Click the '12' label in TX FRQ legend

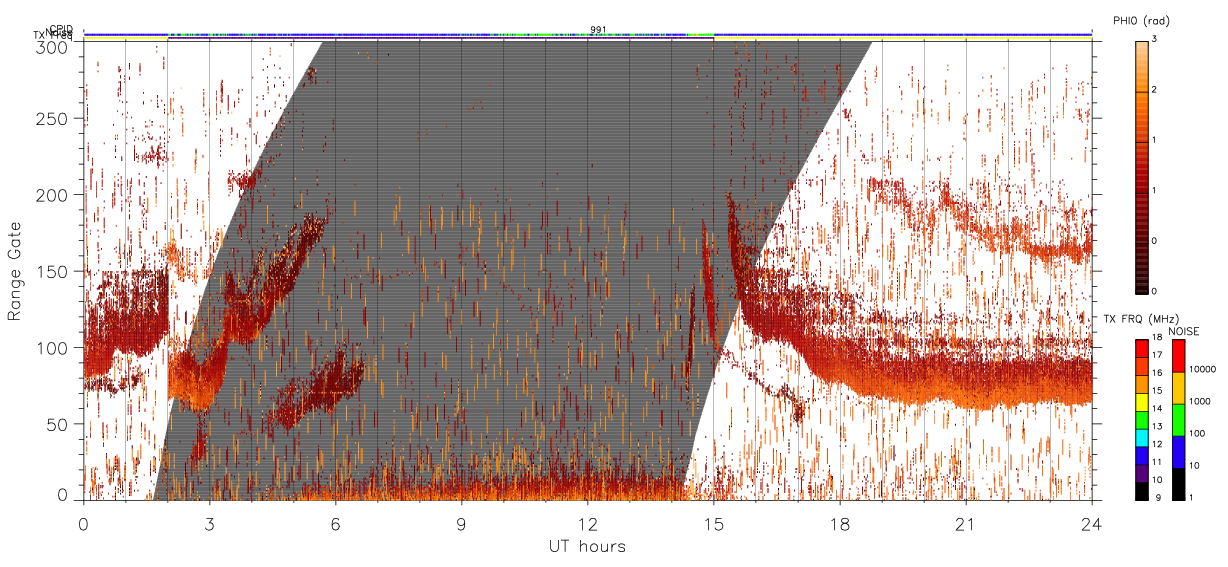pyautogui.click(x=1157, y=444)
